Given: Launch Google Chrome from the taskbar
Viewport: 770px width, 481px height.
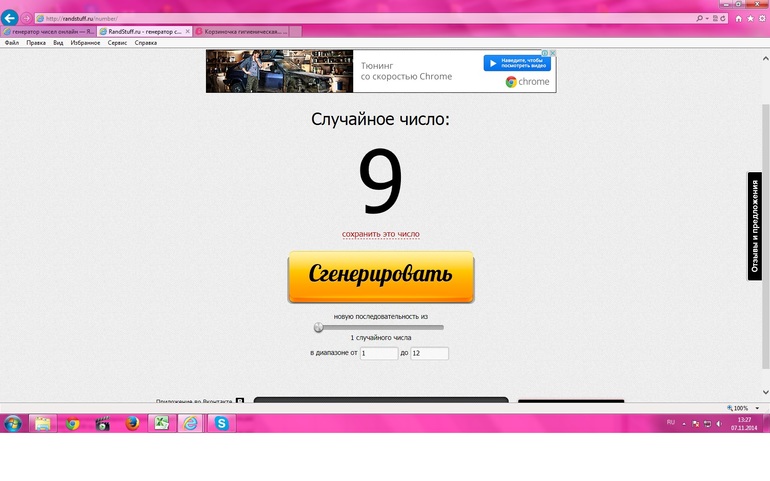Looking at the screenshot, I should [x=72, y=423].
